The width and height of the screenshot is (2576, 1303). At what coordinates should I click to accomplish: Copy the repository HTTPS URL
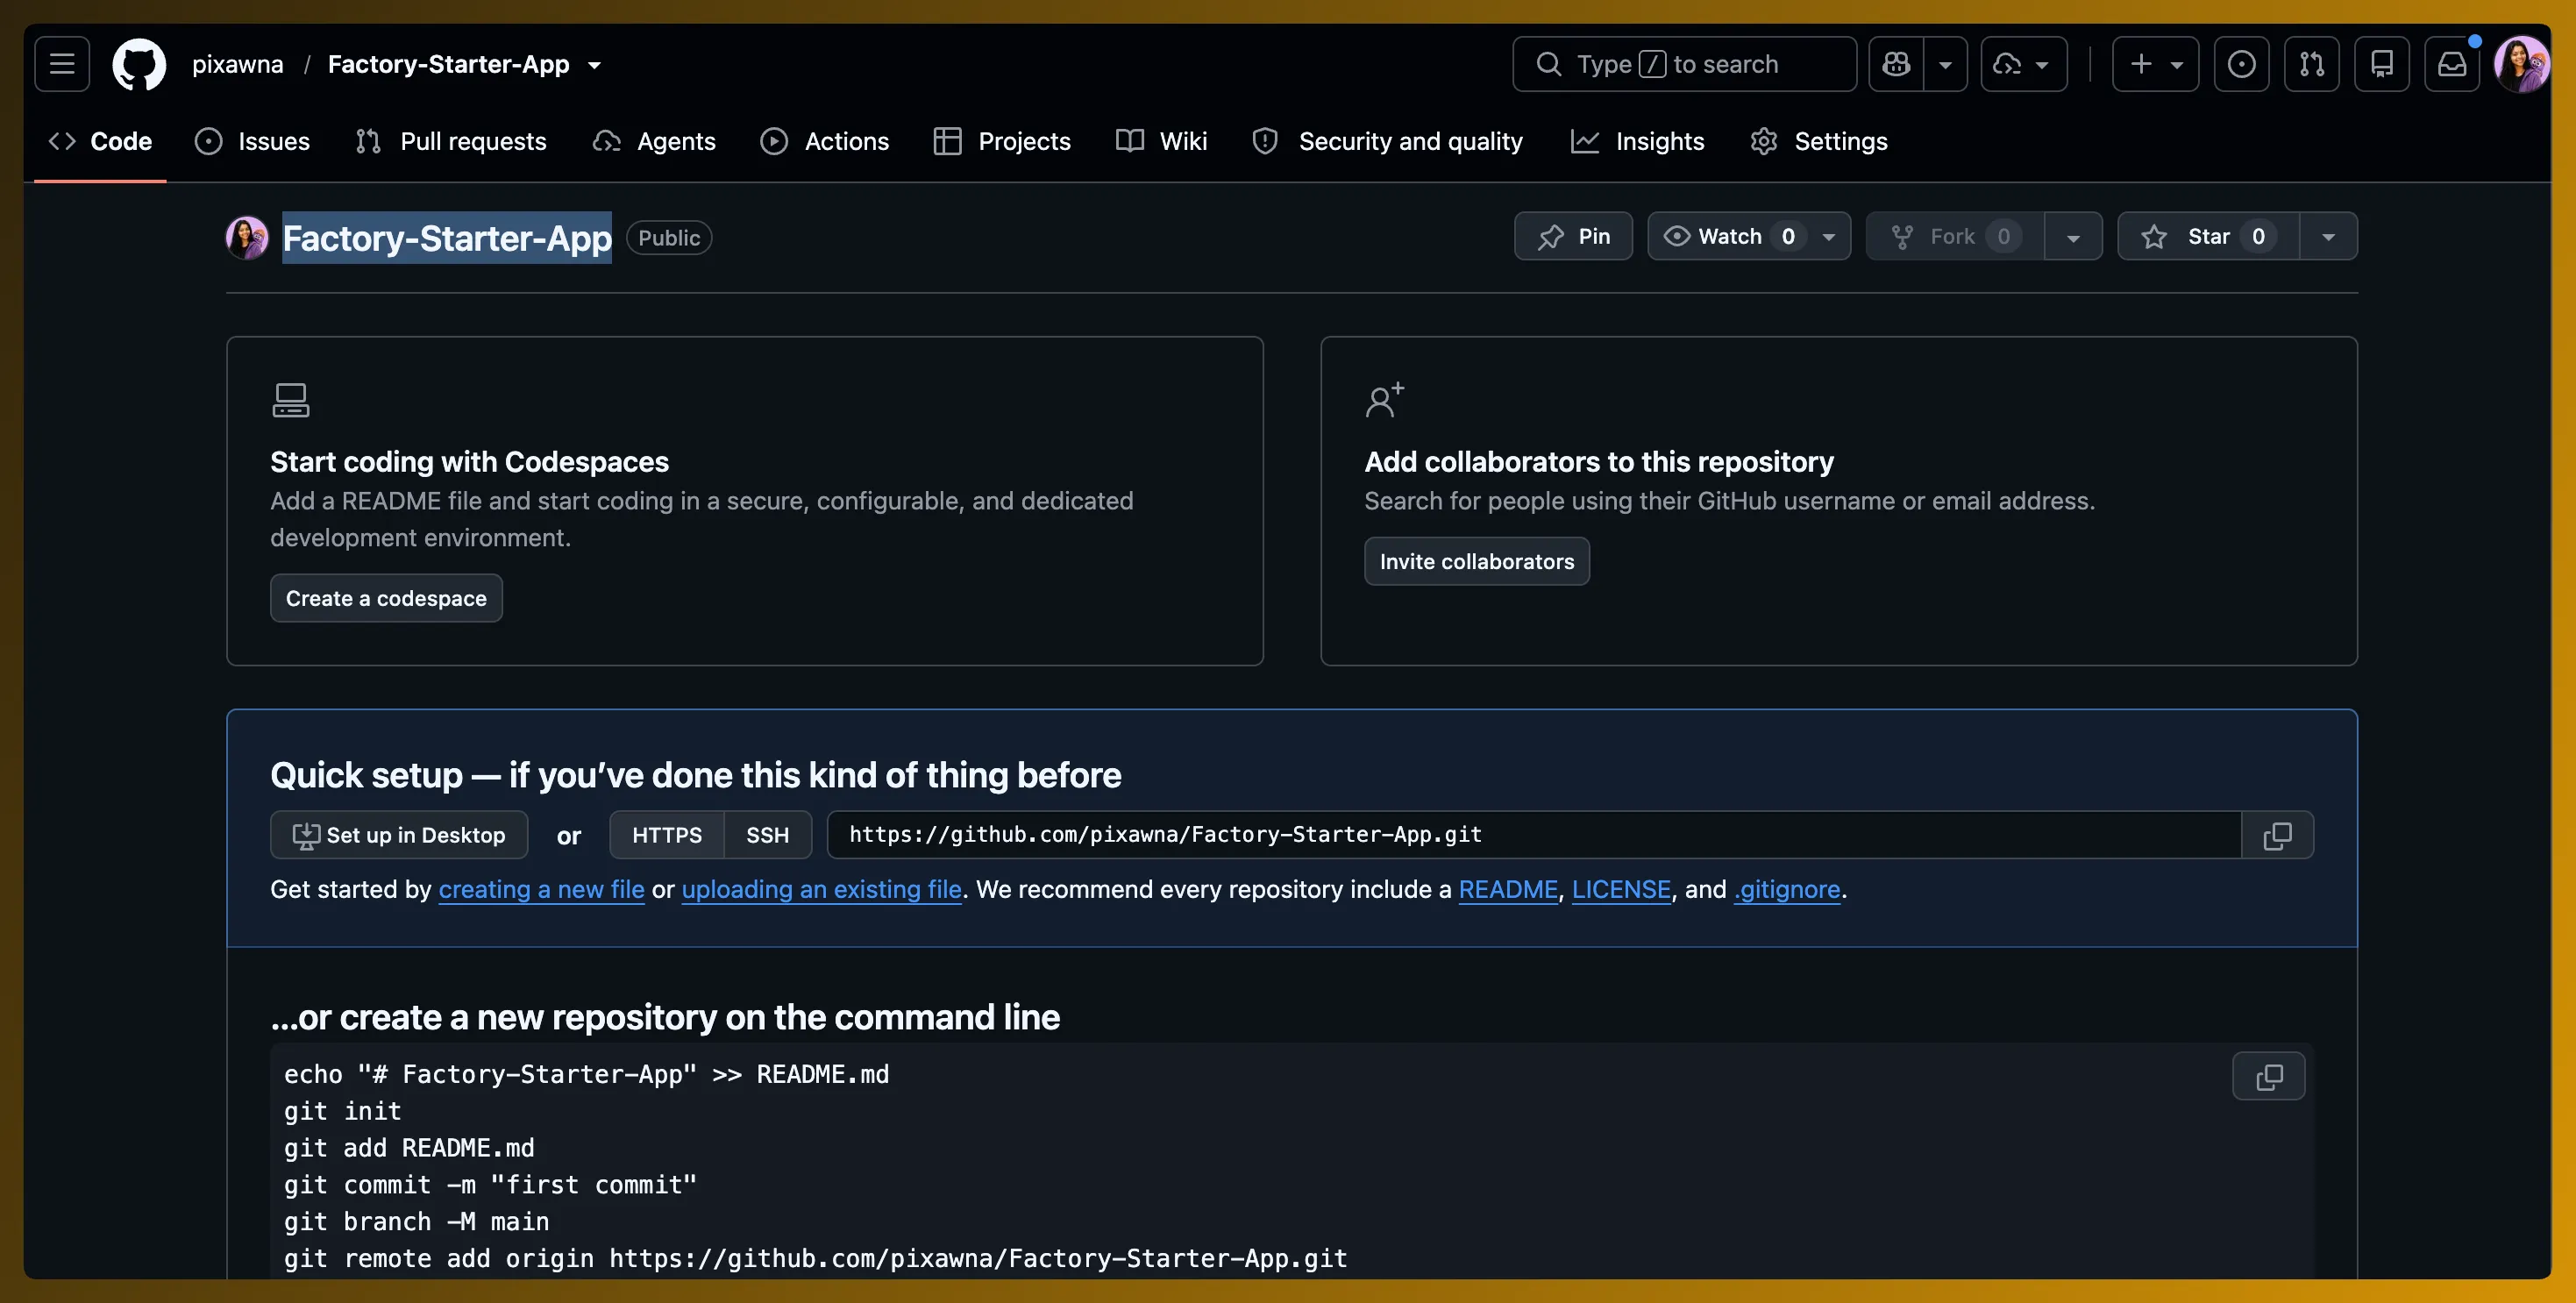click(2277, 835)
